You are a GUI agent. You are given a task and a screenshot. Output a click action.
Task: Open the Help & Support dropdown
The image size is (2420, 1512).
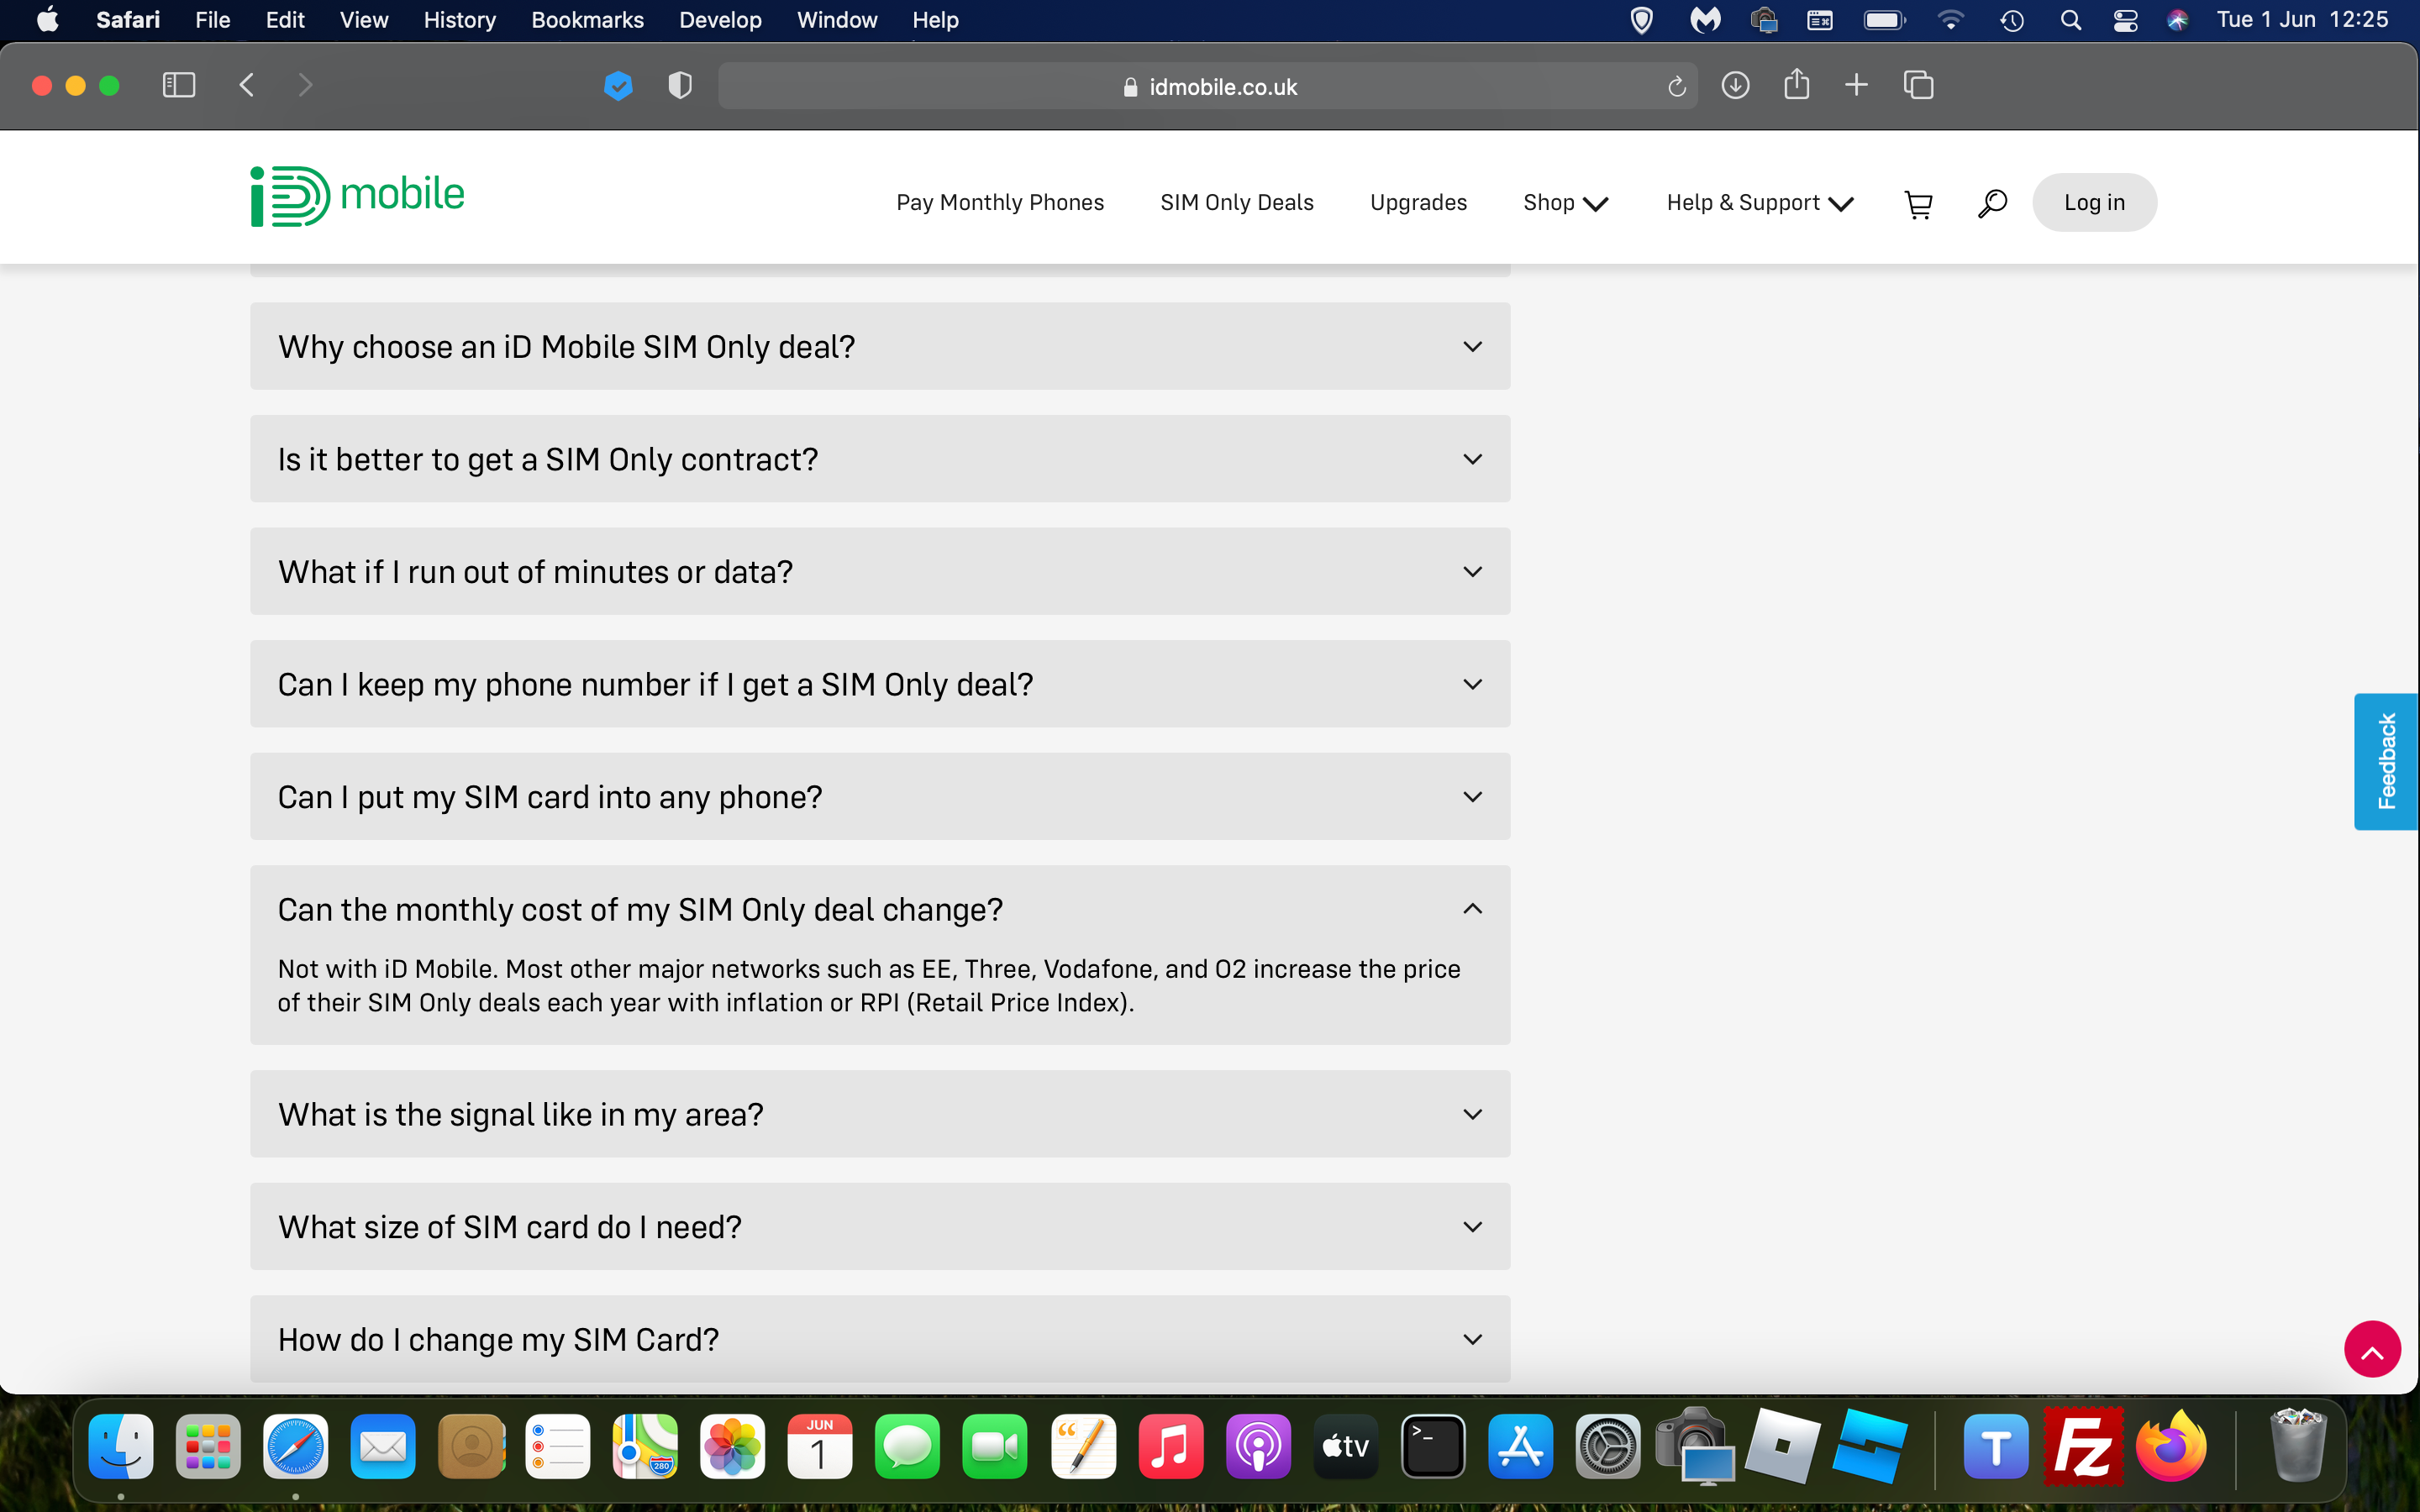point(1760,203)
